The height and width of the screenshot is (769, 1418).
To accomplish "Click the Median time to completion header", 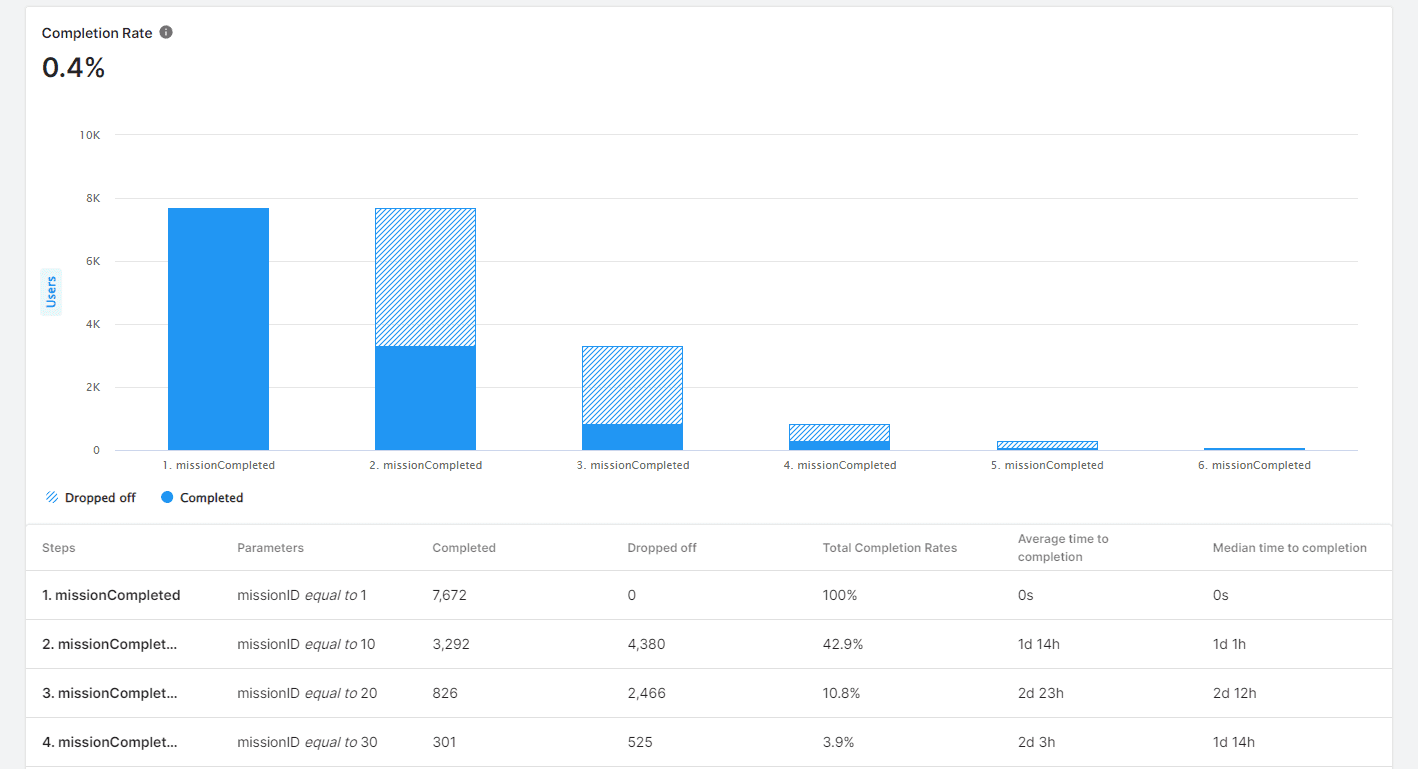I will (x=1289, y=547).
